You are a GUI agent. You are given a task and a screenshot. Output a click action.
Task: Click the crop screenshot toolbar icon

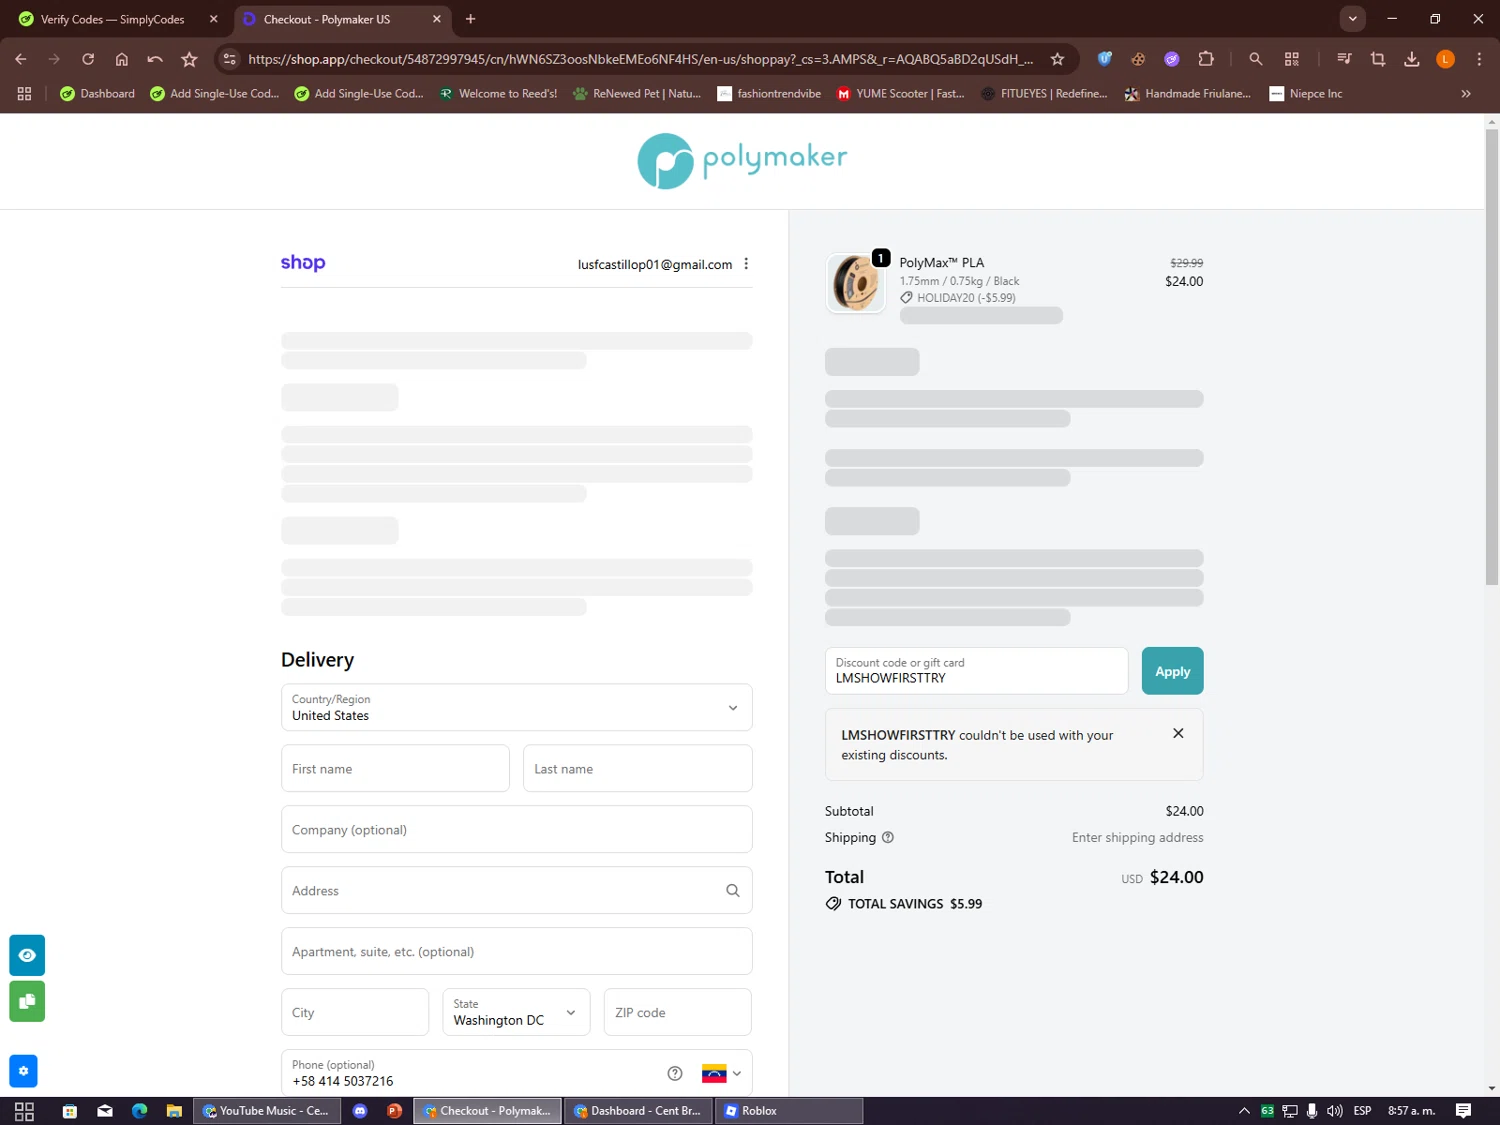(1378, 59)
